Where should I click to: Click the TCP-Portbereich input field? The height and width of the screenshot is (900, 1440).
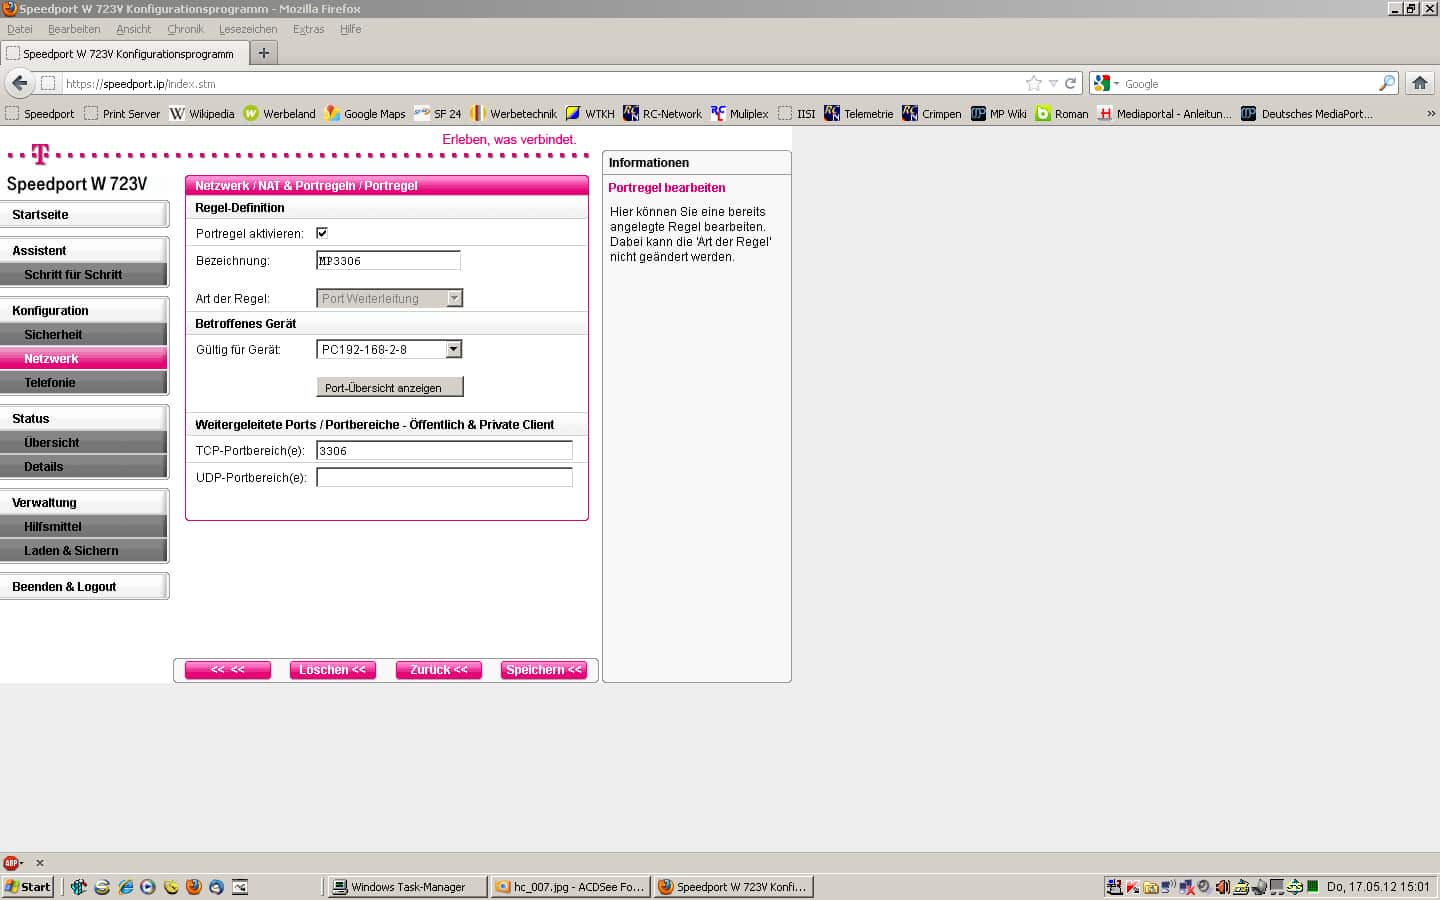(444, 451)
